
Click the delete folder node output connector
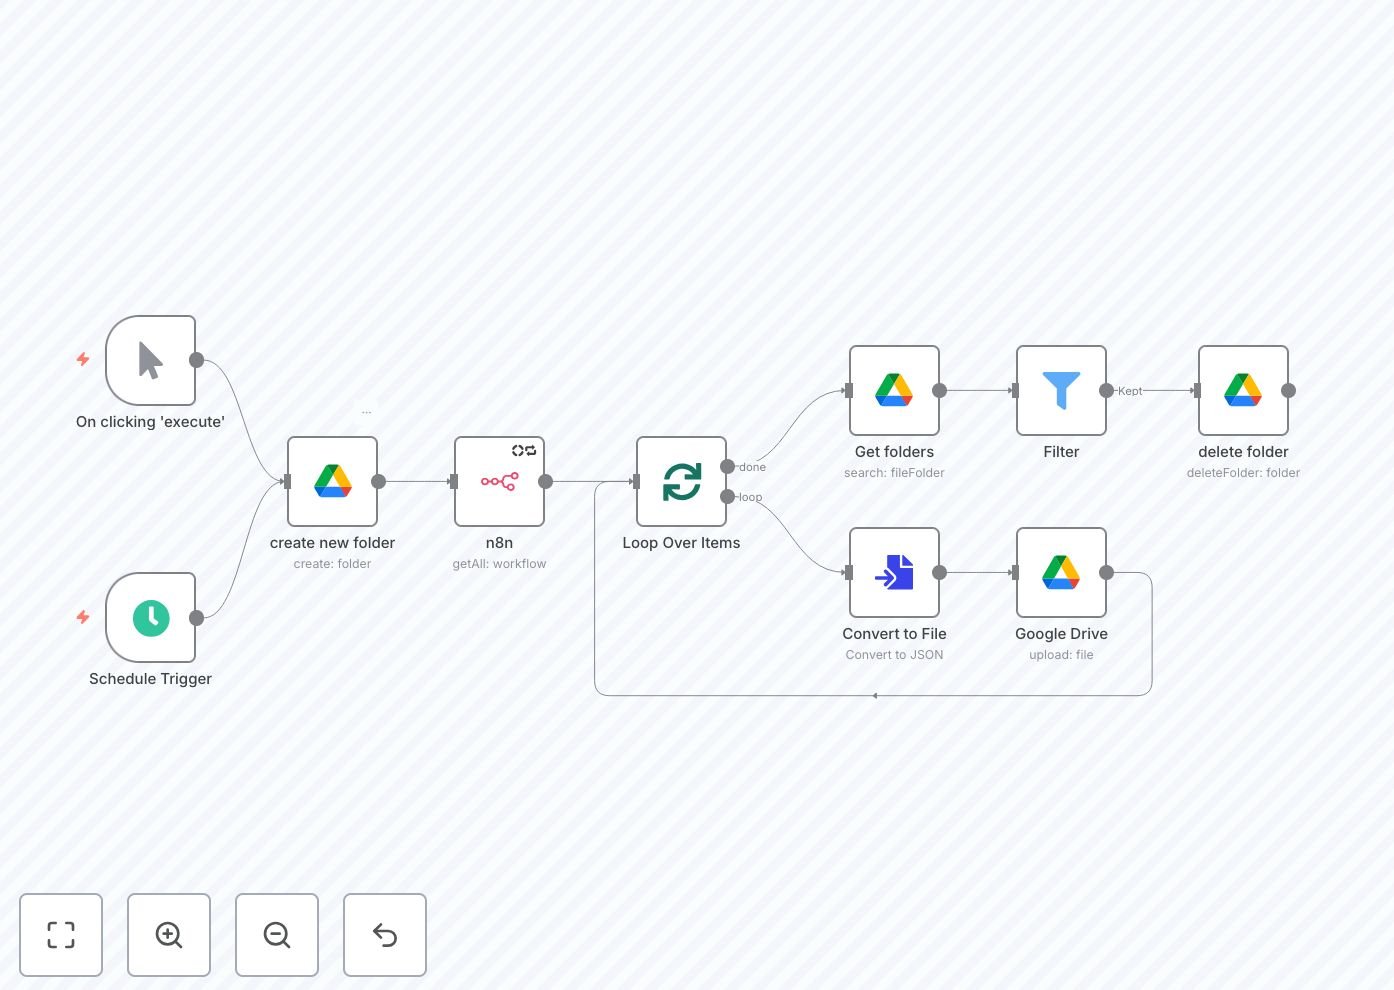click(1289, 391)
